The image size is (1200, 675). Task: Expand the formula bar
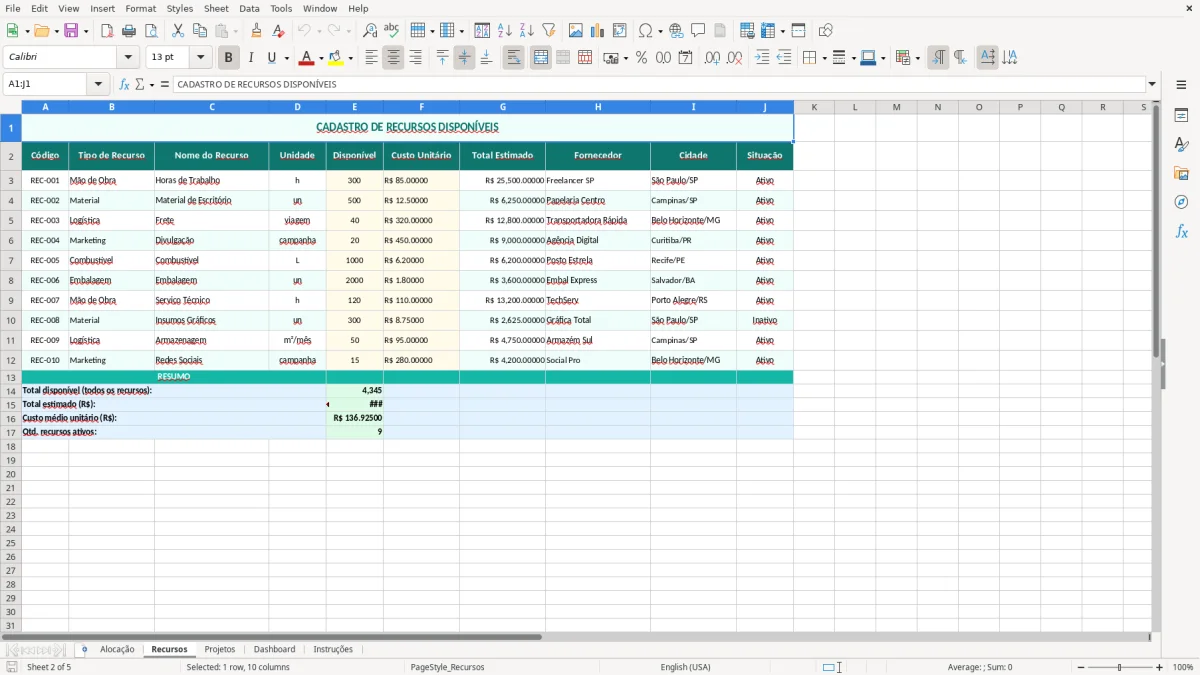(1153, 84)
